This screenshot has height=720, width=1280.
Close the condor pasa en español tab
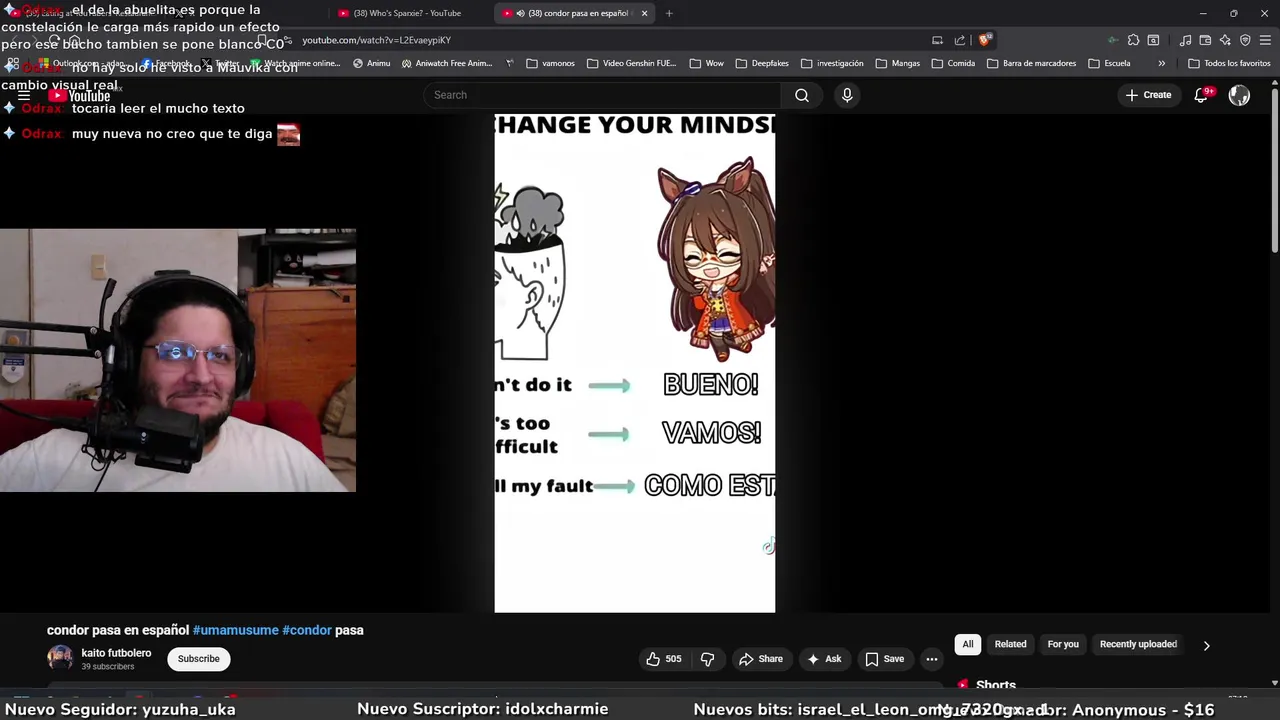[x=644, y=13]
